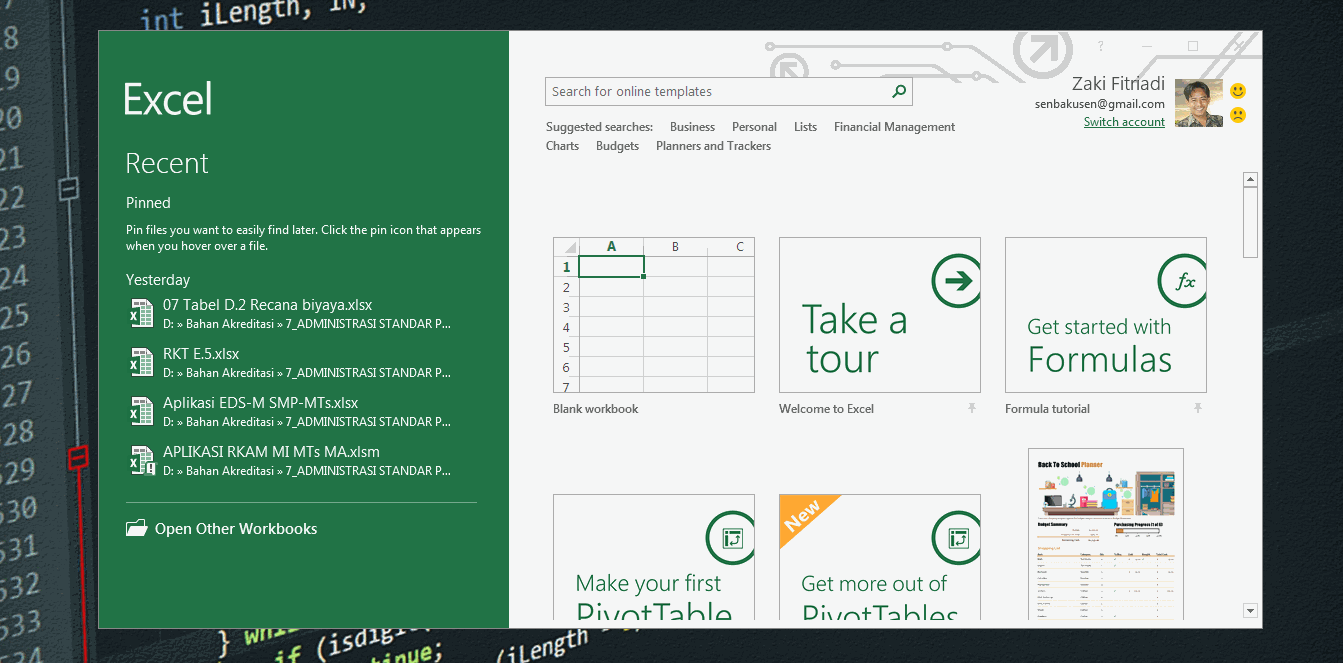Send positive feedback via the smiley face icon
1343x663 pixels.
1240,89
